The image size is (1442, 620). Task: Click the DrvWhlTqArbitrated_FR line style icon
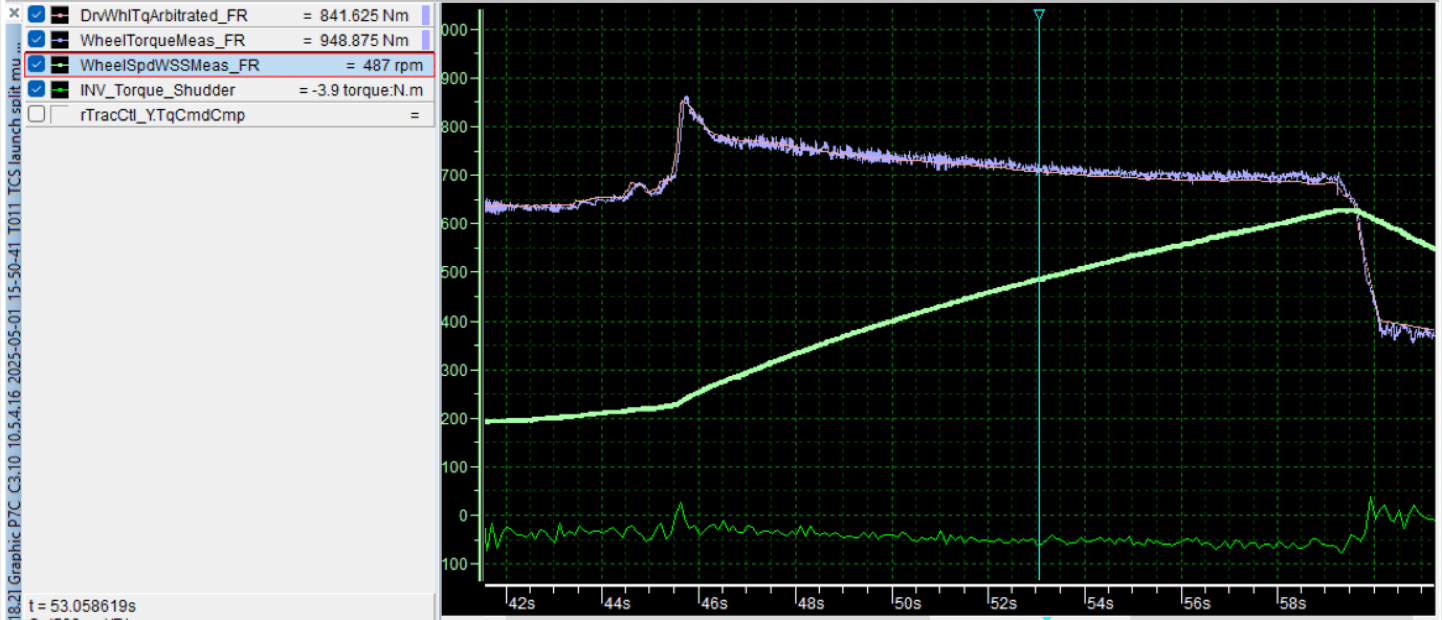coord(60,15)
